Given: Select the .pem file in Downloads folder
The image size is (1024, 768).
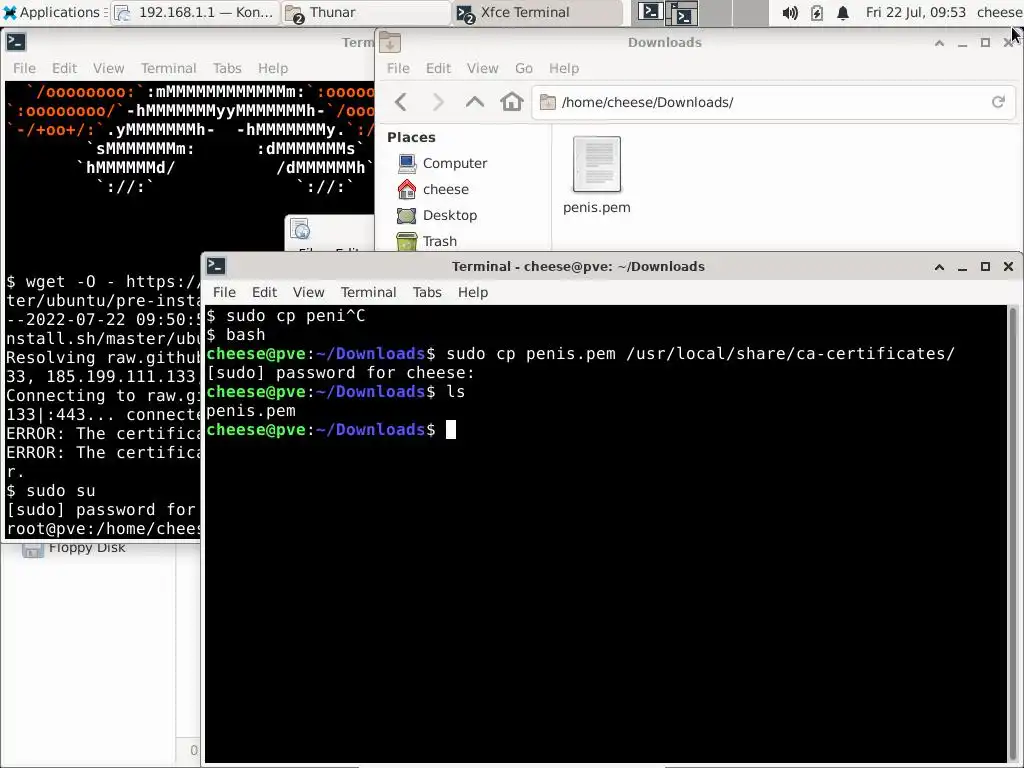Looking at the screenshot, I should click(x=597, y=175).
